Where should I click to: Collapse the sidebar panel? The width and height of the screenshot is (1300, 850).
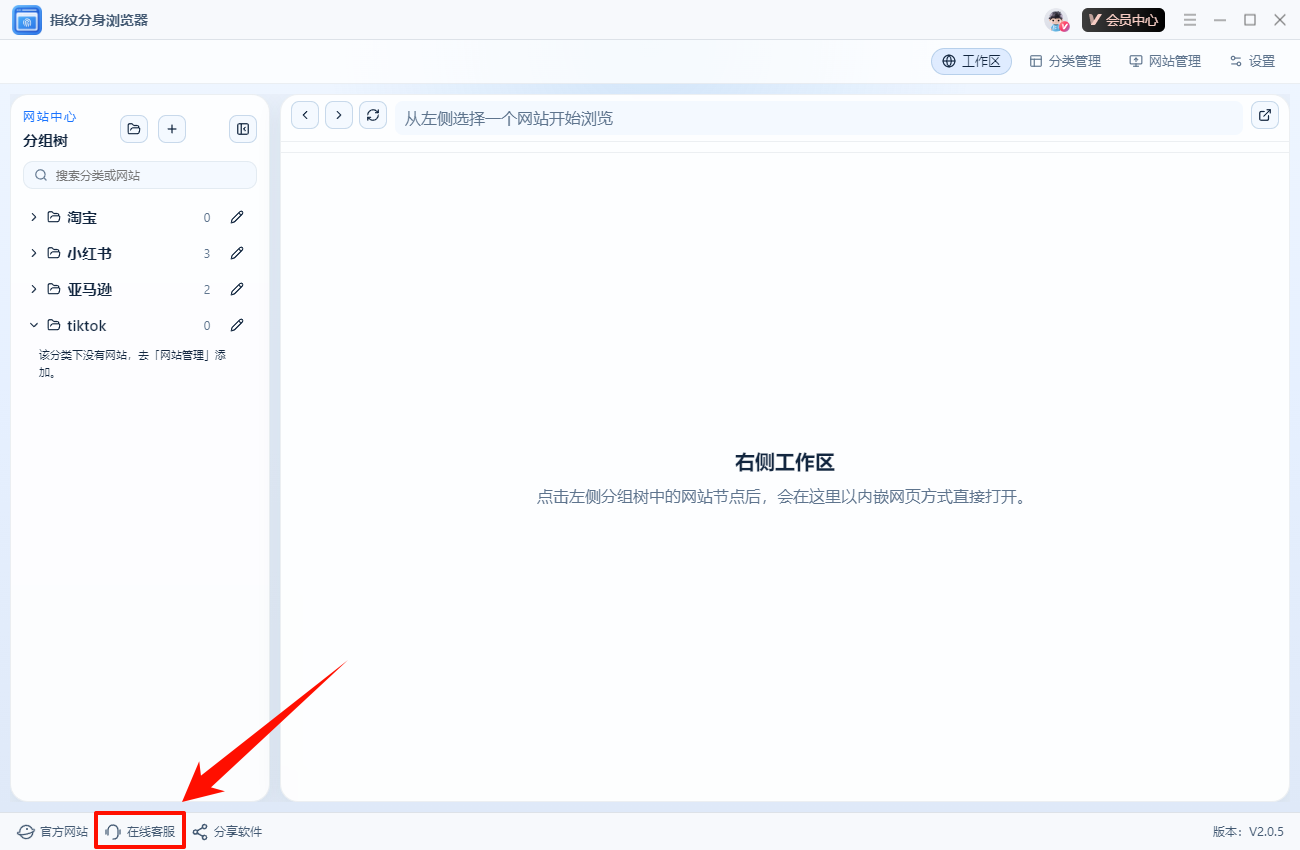pos(243,129)
